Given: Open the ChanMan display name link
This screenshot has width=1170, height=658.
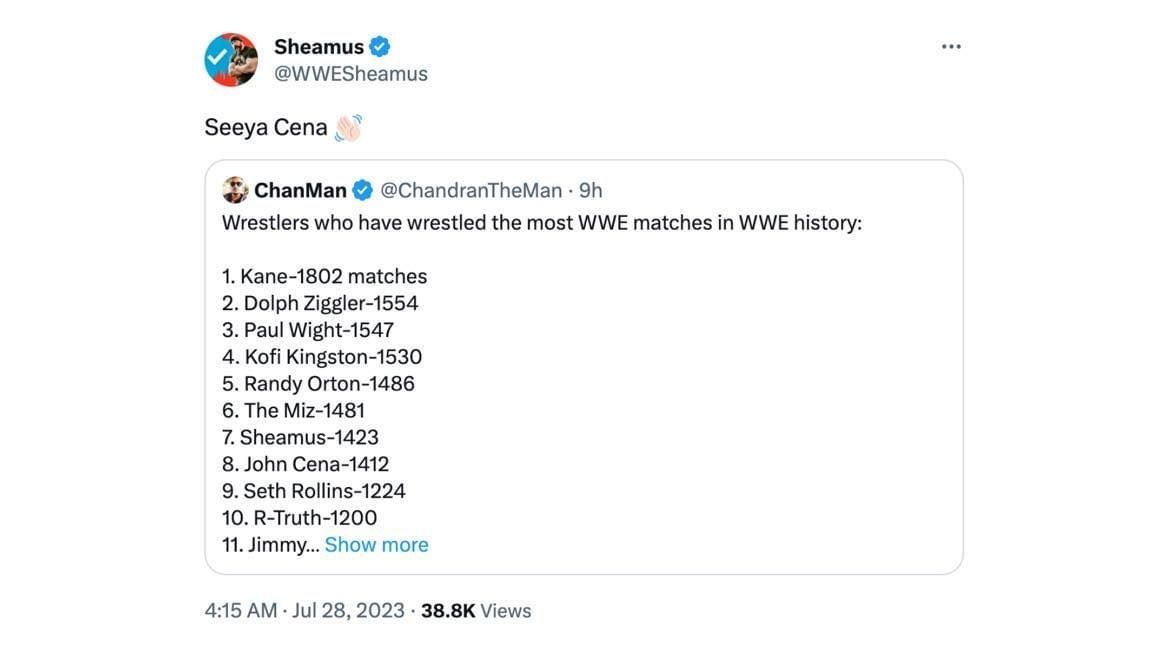Looking at the screenshot, I should click(x=300, y=190).
